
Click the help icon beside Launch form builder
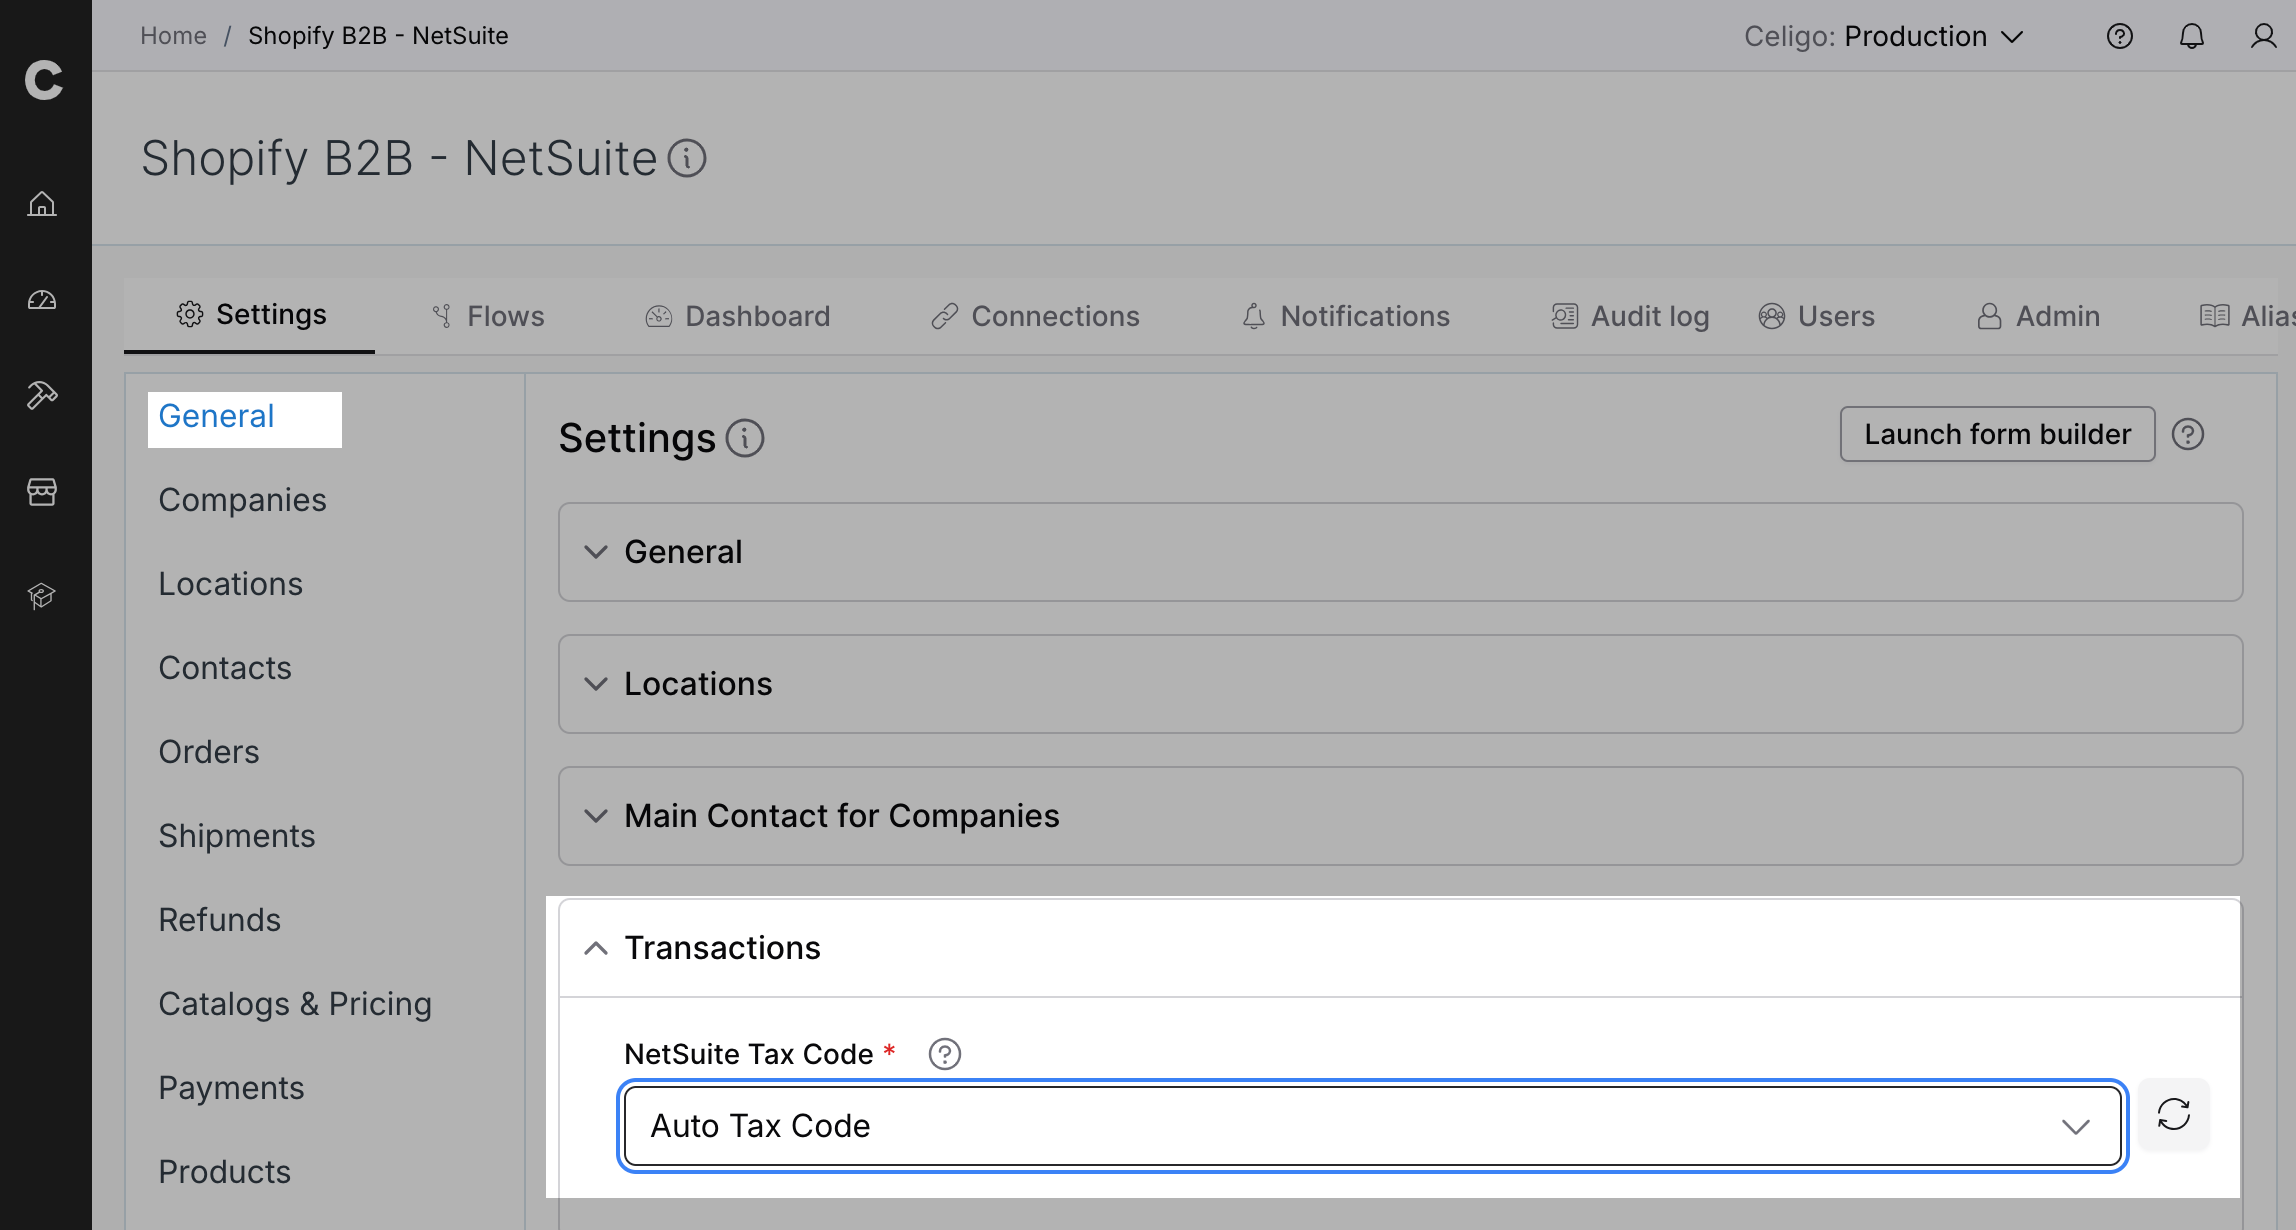[2187, 434]
